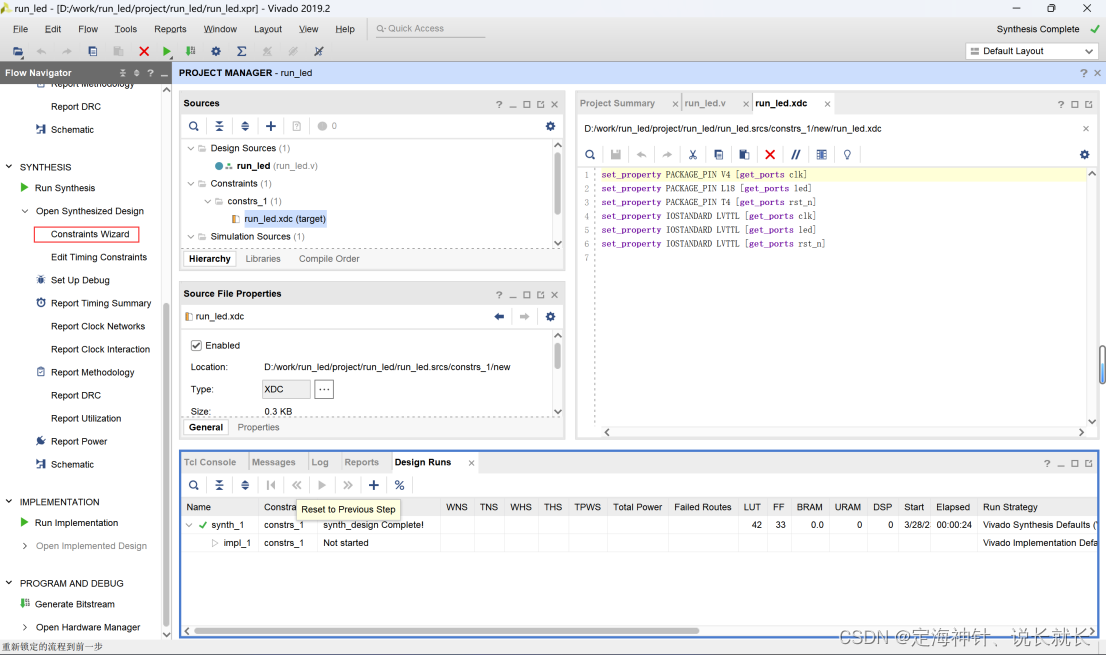The height and width of the screenshot is (656, 1106).
Task: Open the Compile Order tab
Action: pos(329,259)
